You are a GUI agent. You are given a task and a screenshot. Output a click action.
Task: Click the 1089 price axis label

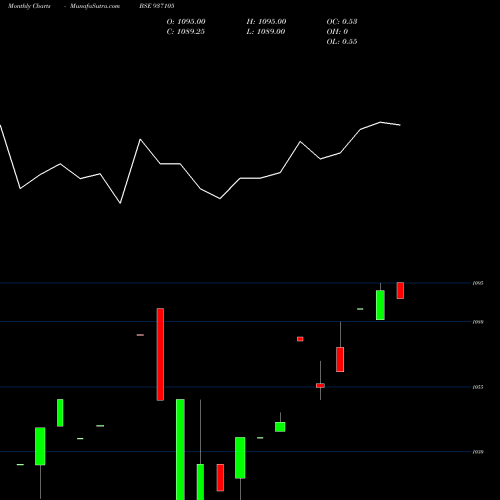click(x=478, y=322)
